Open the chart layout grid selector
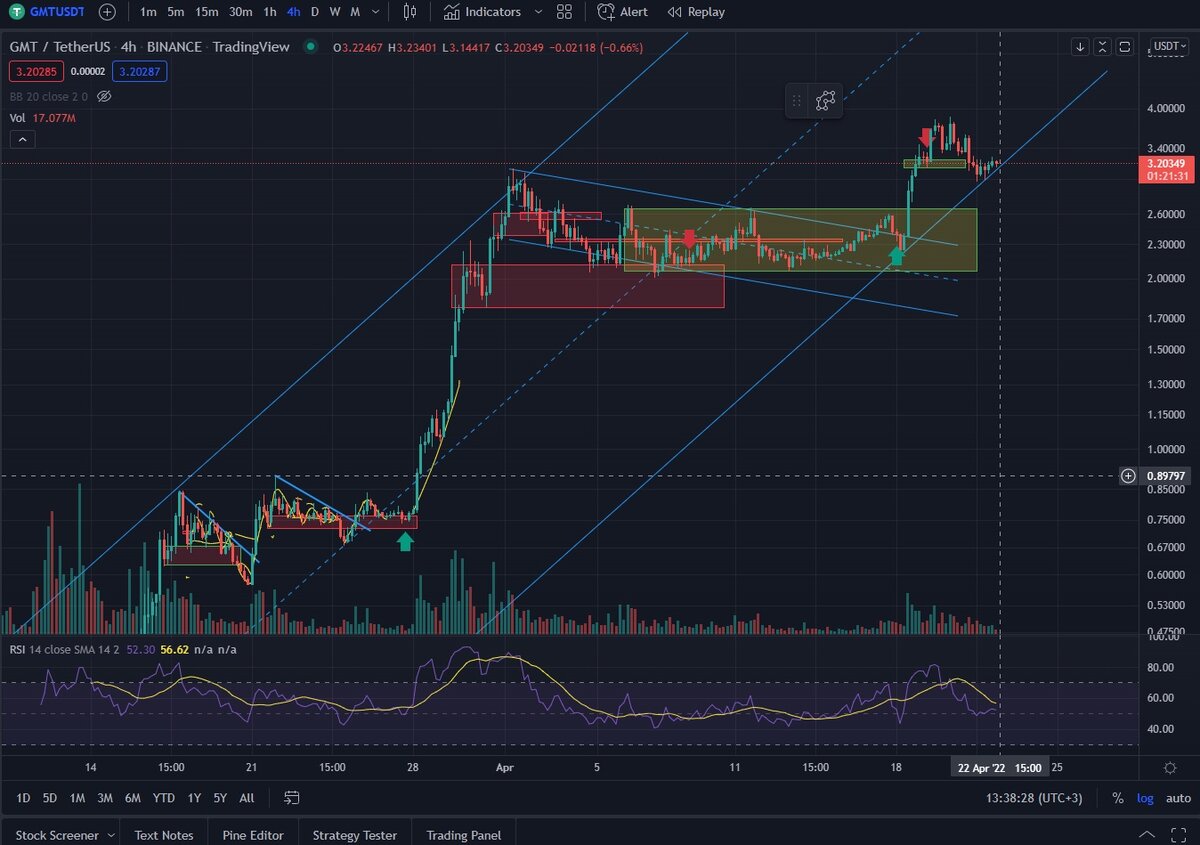1200x845 pixels. pyautogui.click(x=564, y=12)
